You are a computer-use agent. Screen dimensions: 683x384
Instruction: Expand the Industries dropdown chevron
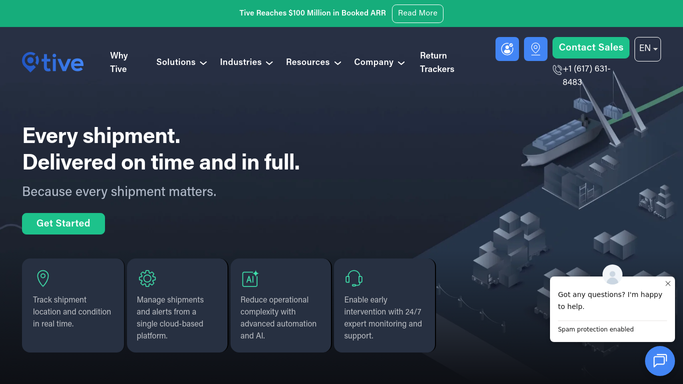tap(269, 63)
